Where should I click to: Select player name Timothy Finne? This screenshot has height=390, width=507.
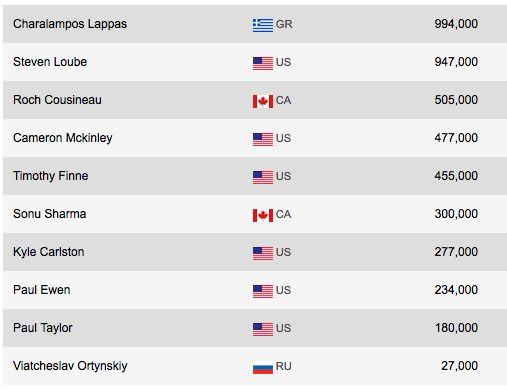[51, 176]
